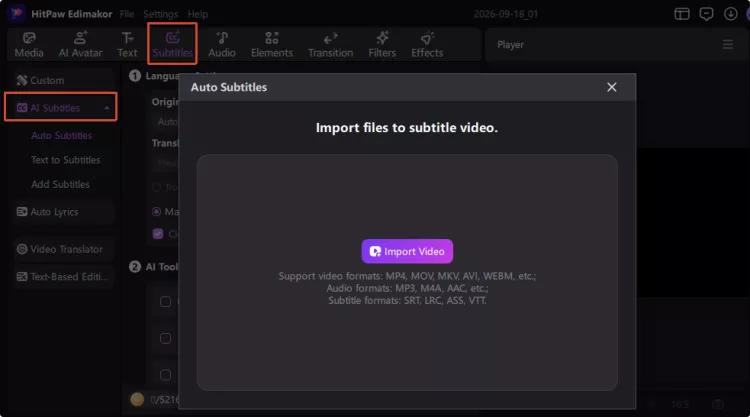Tick the first AI Tool checkbox

165,302
